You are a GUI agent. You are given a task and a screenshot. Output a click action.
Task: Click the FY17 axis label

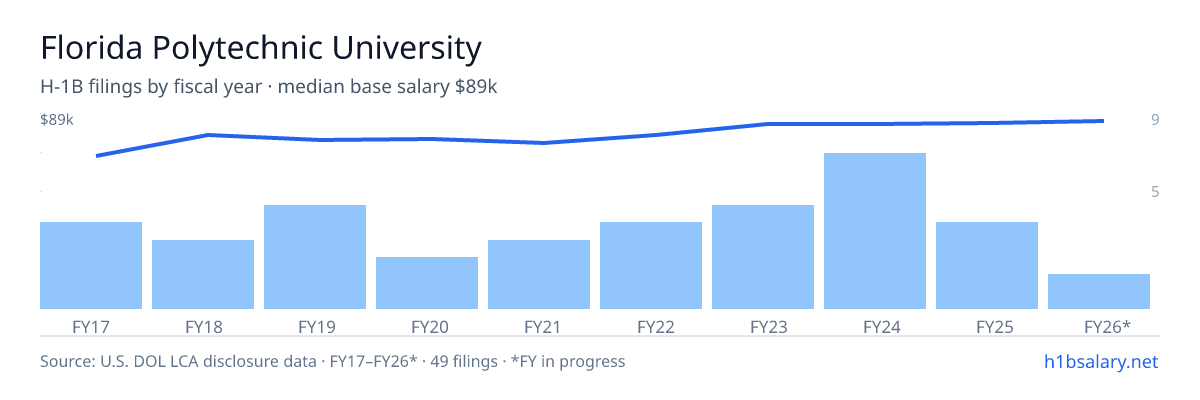pyautogui.click(x=91, y=326)
